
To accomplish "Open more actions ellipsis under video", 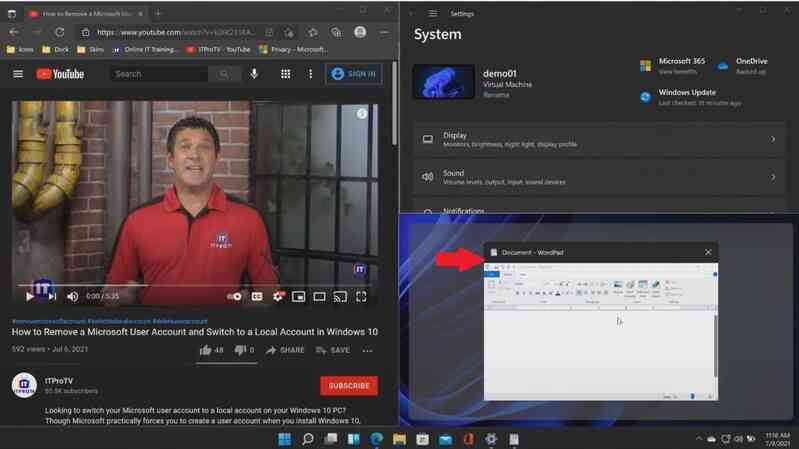I will tap(367, 351).
